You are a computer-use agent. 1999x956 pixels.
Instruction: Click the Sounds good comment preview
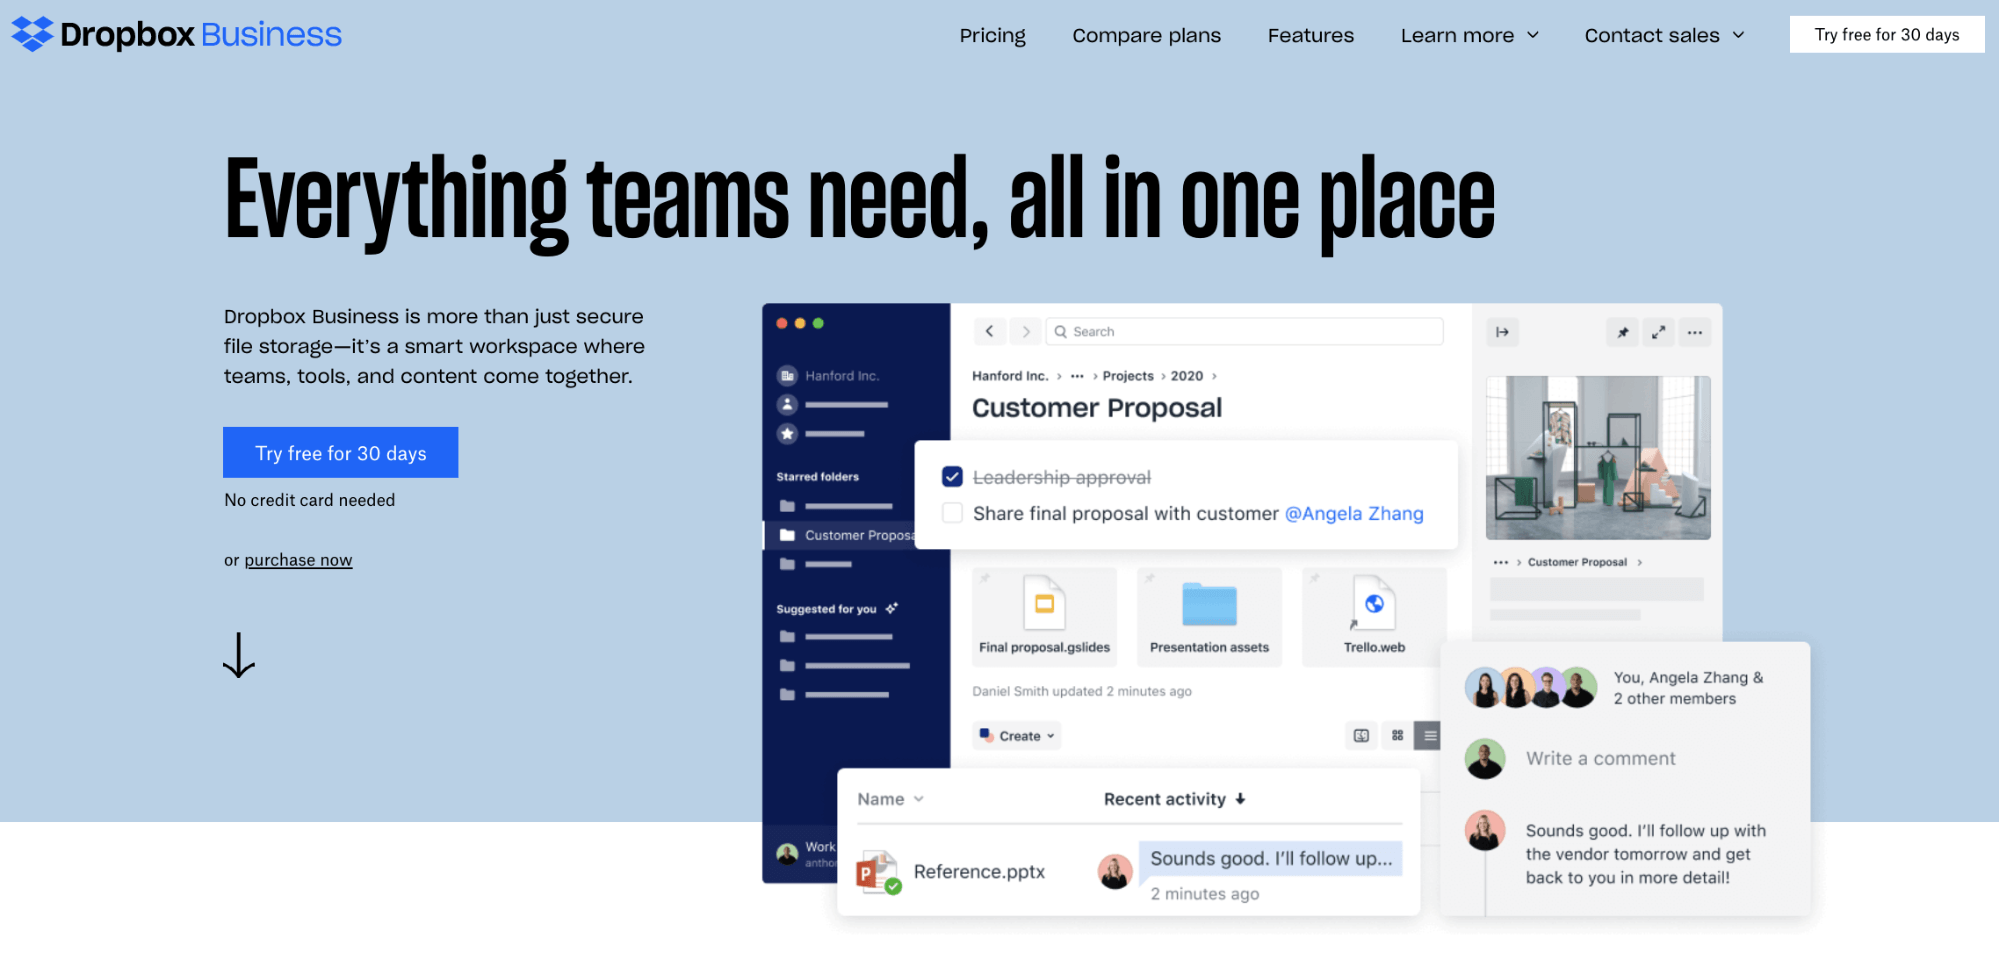pos(1270,858)
